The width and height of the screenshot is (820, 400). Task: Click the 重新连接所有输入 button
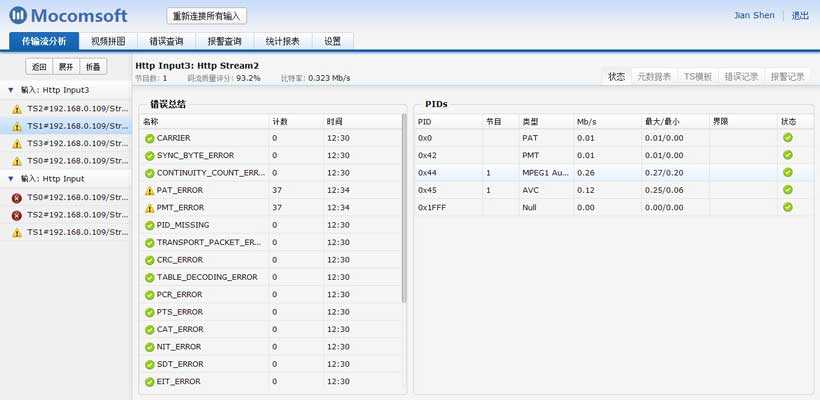207,16
